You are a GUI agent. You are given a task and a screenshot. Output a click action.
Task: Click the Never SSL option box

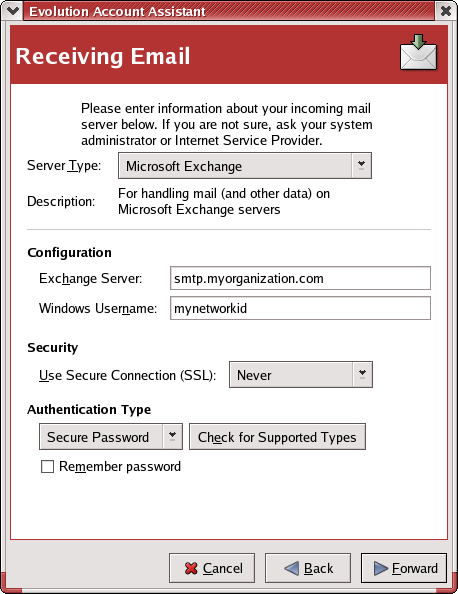pos(301,374)
